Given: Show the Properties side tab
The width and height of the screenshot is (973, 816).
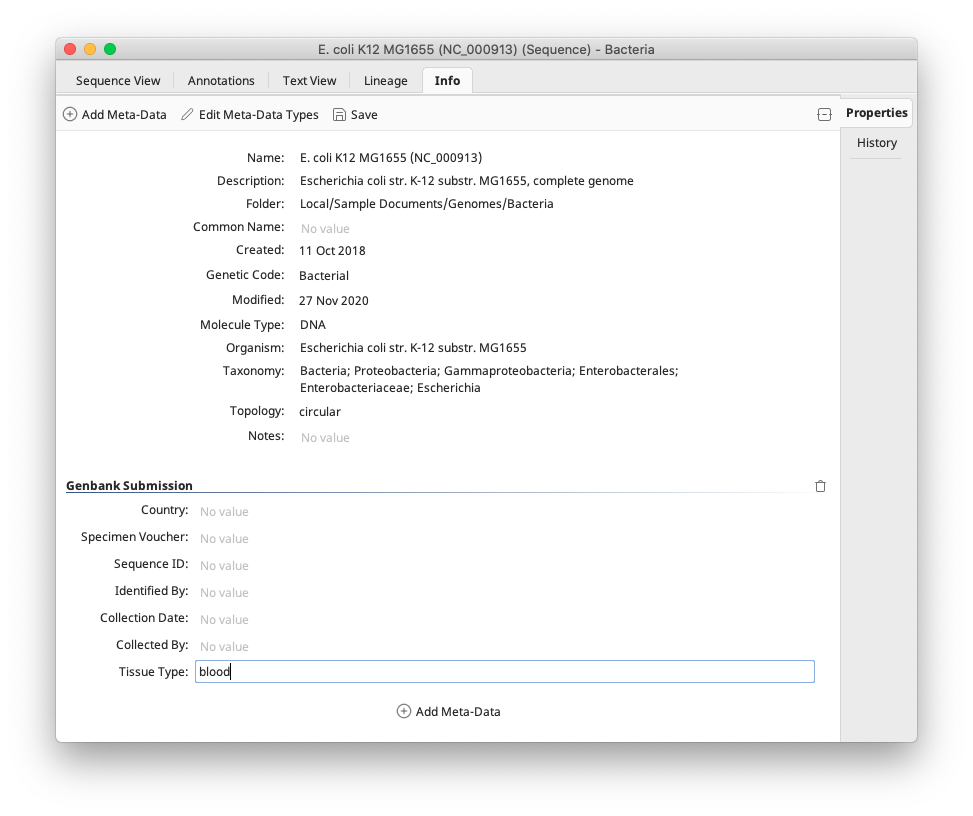Looking at the screenshot, I should [x=876, y=113].
